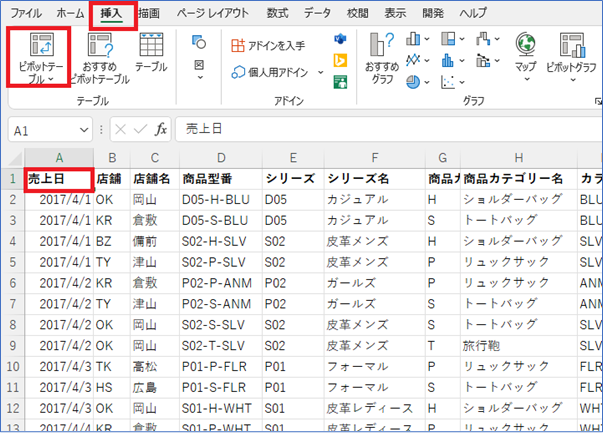Open Recommended PivotTables (おすすめピボットテーブル)
The width and height of the screenshot is (603, 433).
(99, 57)
